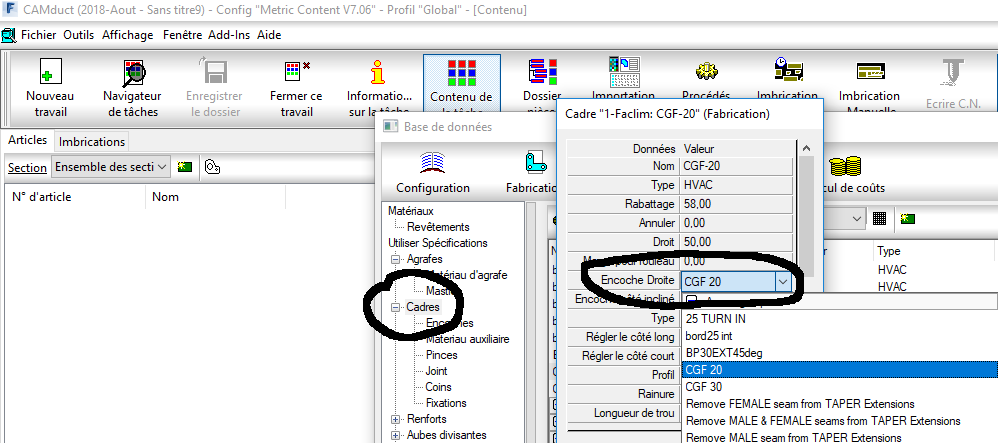Open the Calcul de coûts coins icon
The image size is (998, 443).
pyautogui.click(x=845, y=166)
